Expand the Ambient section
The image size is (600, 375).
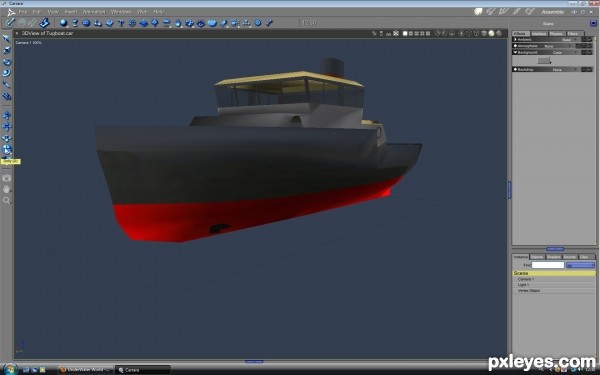[515, 39]
